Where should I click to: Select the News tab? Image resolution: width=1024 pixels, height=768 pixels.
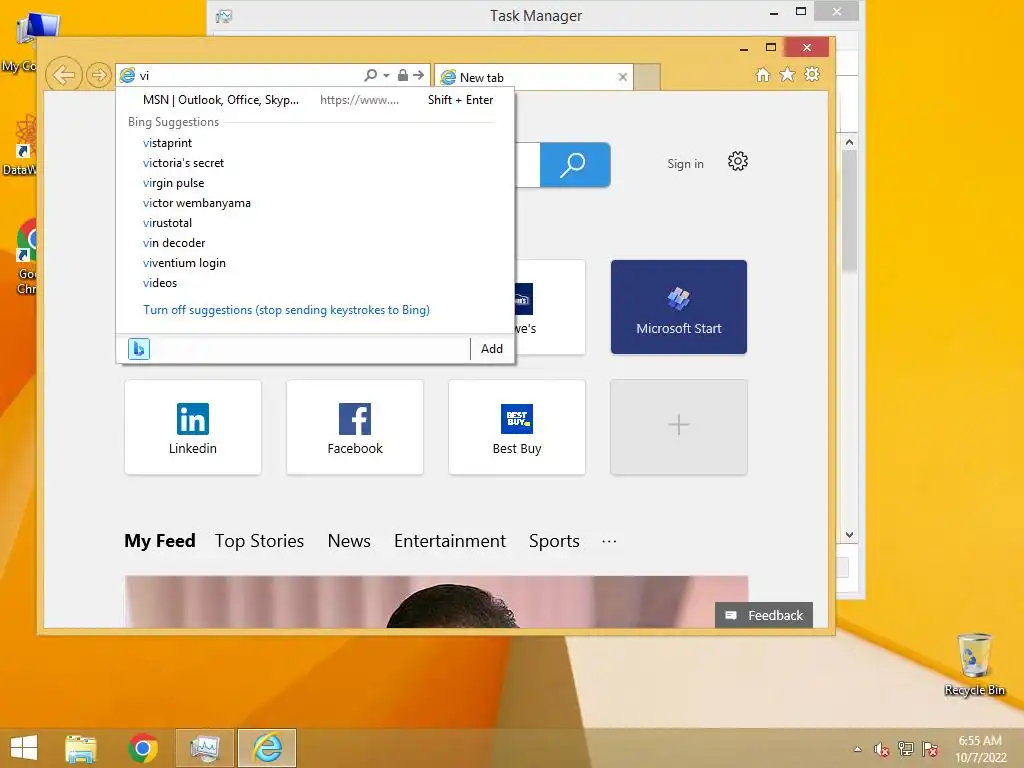pos(349,541)
